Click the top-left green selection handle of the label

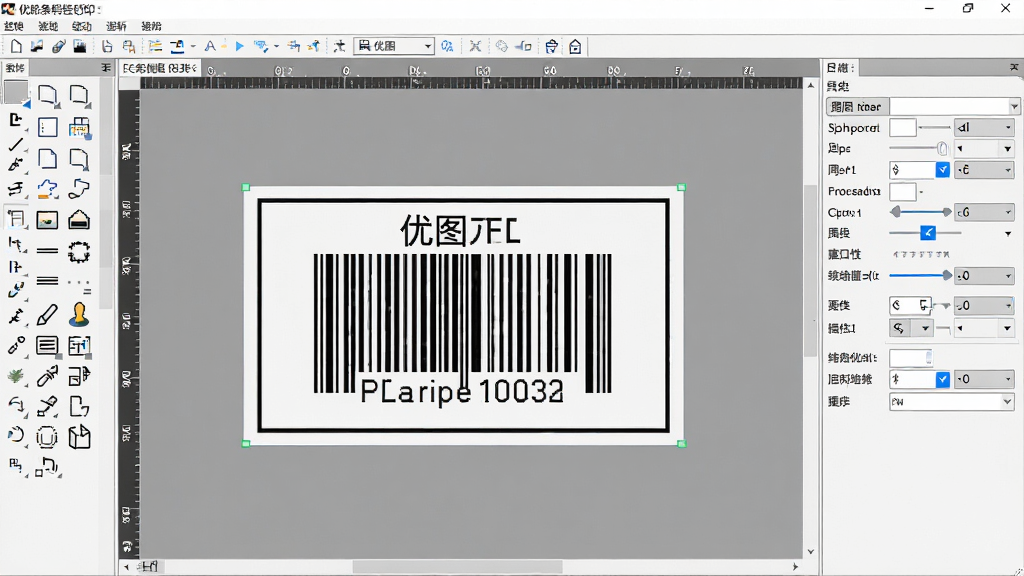coord(246,187)
